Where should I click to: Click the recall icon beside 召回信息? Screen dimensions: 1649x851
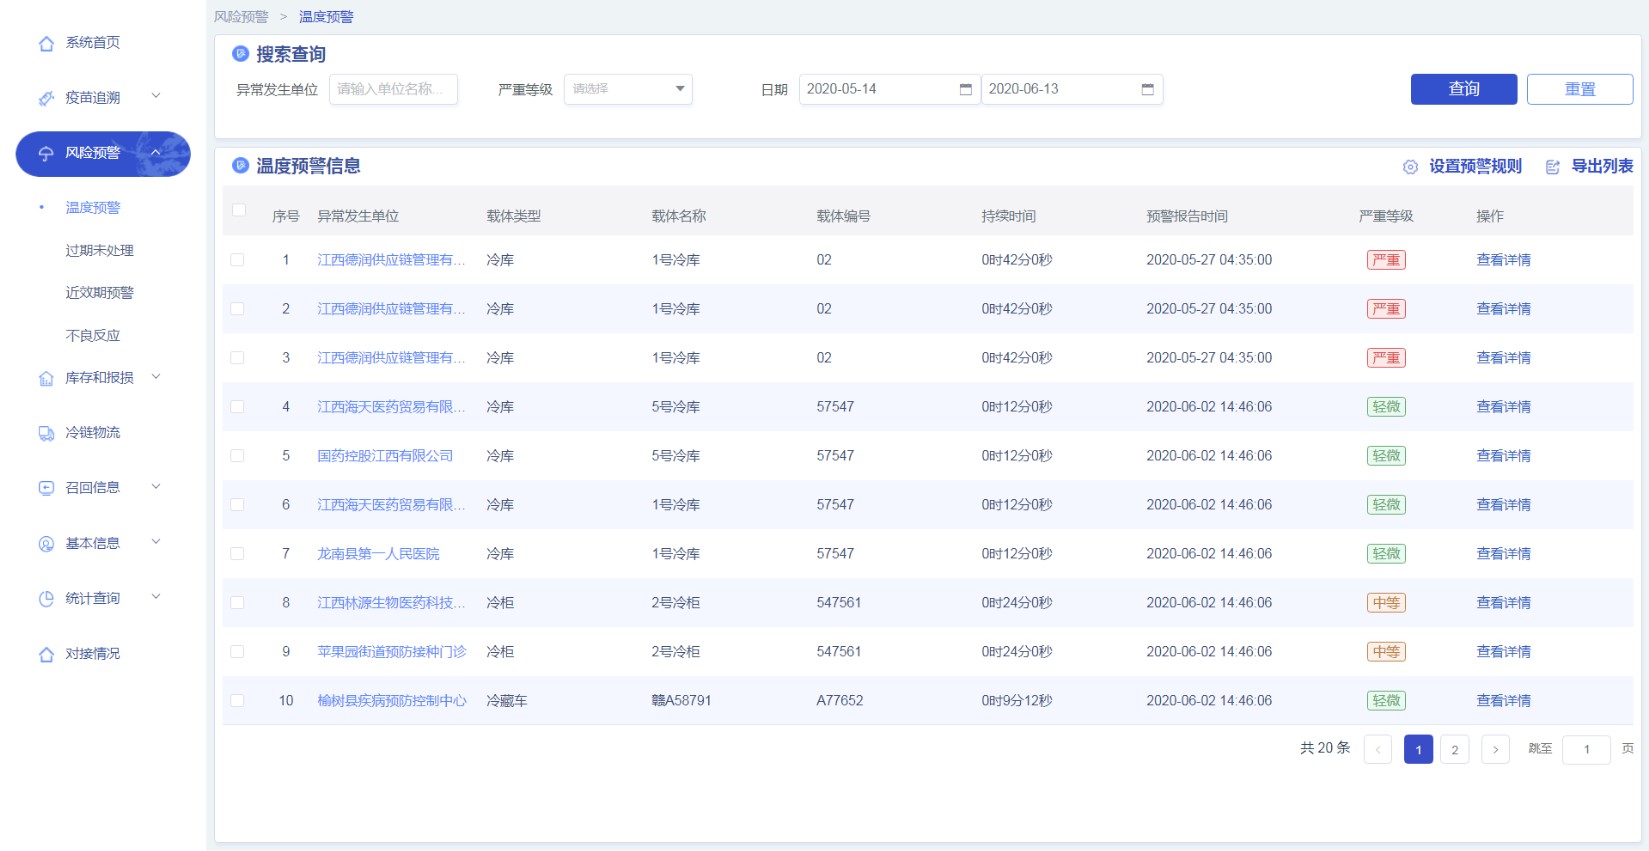[46, 488]
